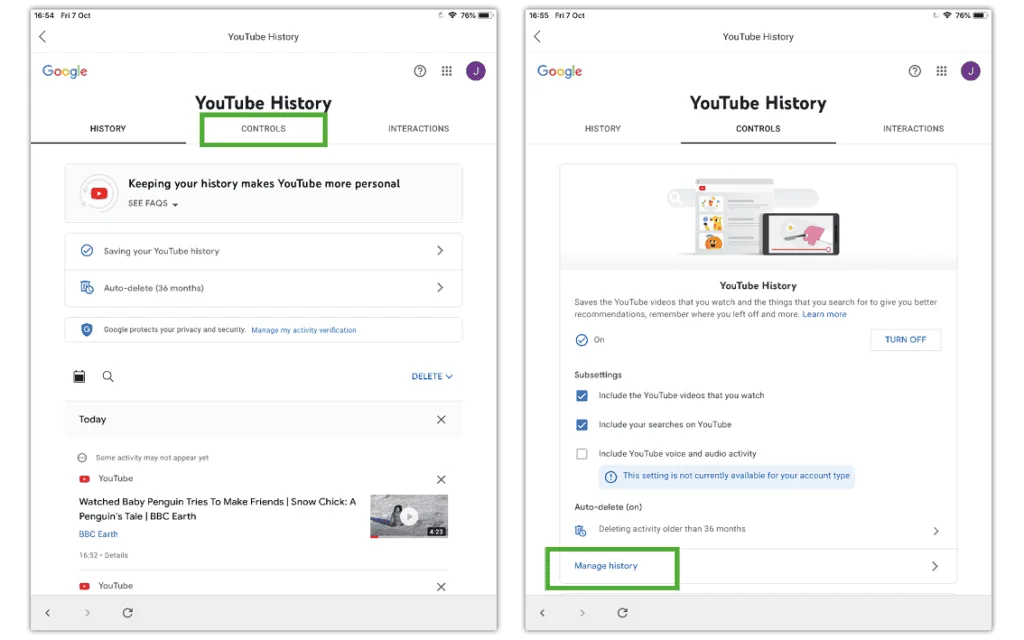
Task: Remove Today's activity with the X
Action: point(441,419)
